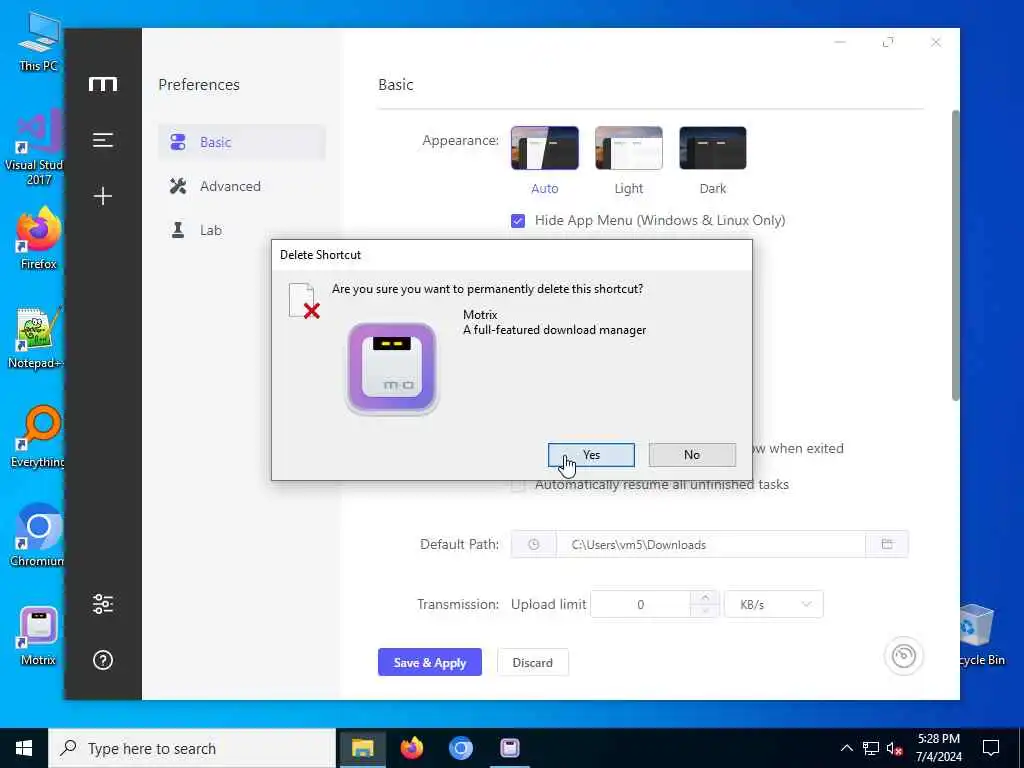
Task: Click Type here to search box
Action: [x=192, y=748]
